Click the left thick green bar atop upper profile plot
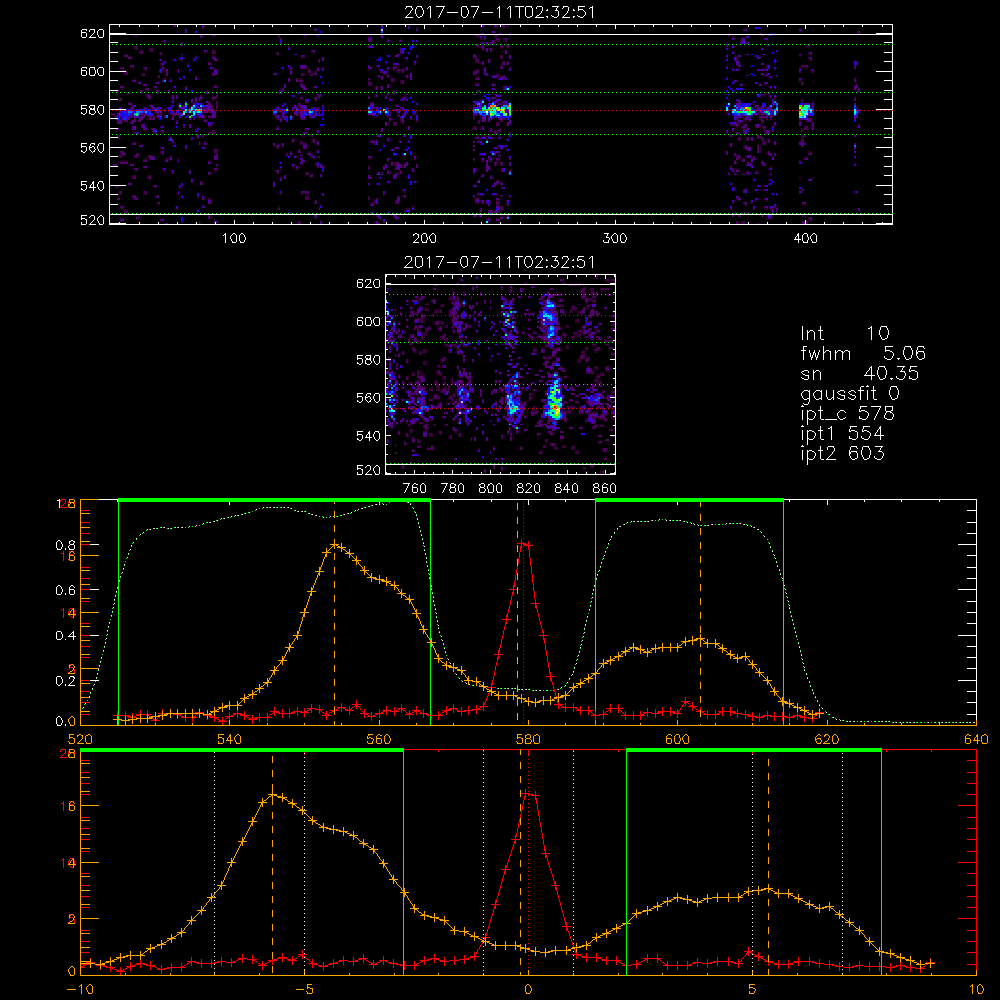The width and height of the screenshot is (1000, 1000). coord(274,500)
